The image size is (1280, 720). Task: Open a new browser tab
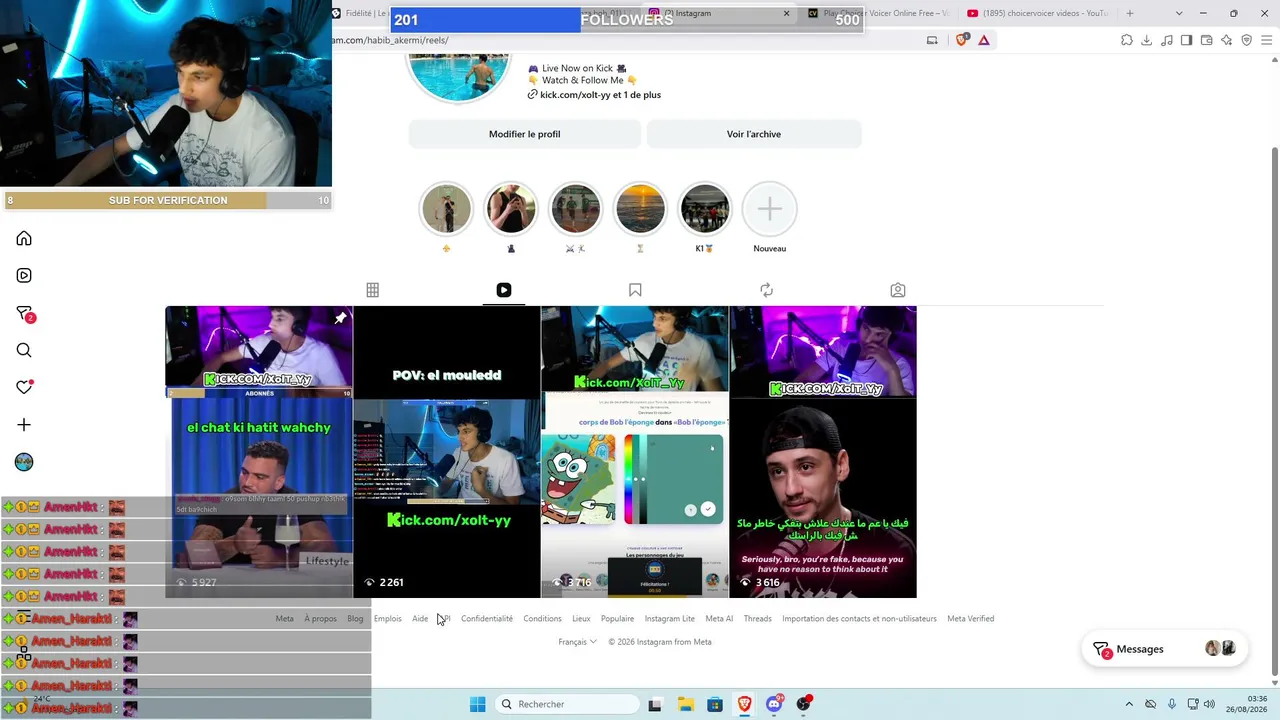pos(1130,13)
